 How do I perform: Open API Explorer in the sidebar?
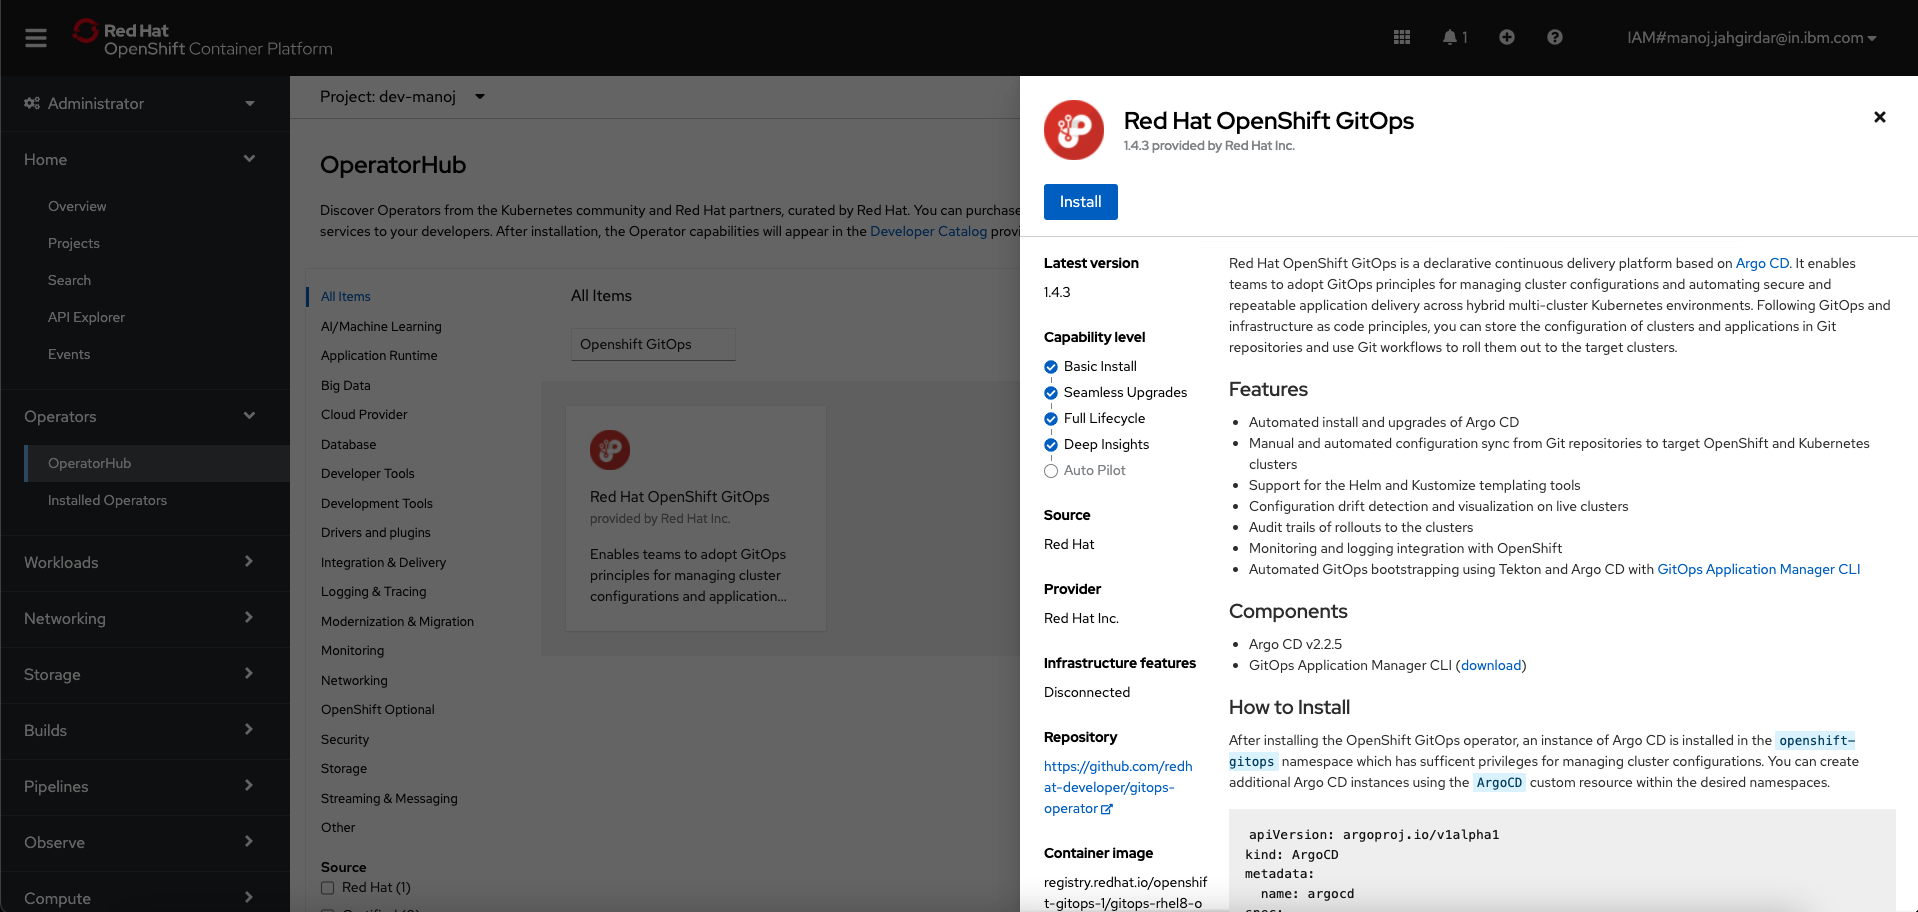pos(86,317)
